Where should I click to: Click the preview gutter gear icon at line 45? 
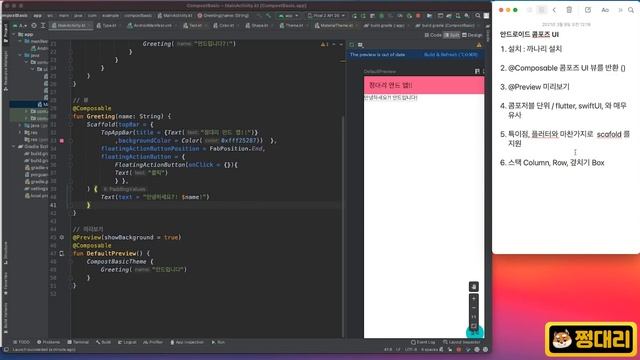[x=62, y=237]
